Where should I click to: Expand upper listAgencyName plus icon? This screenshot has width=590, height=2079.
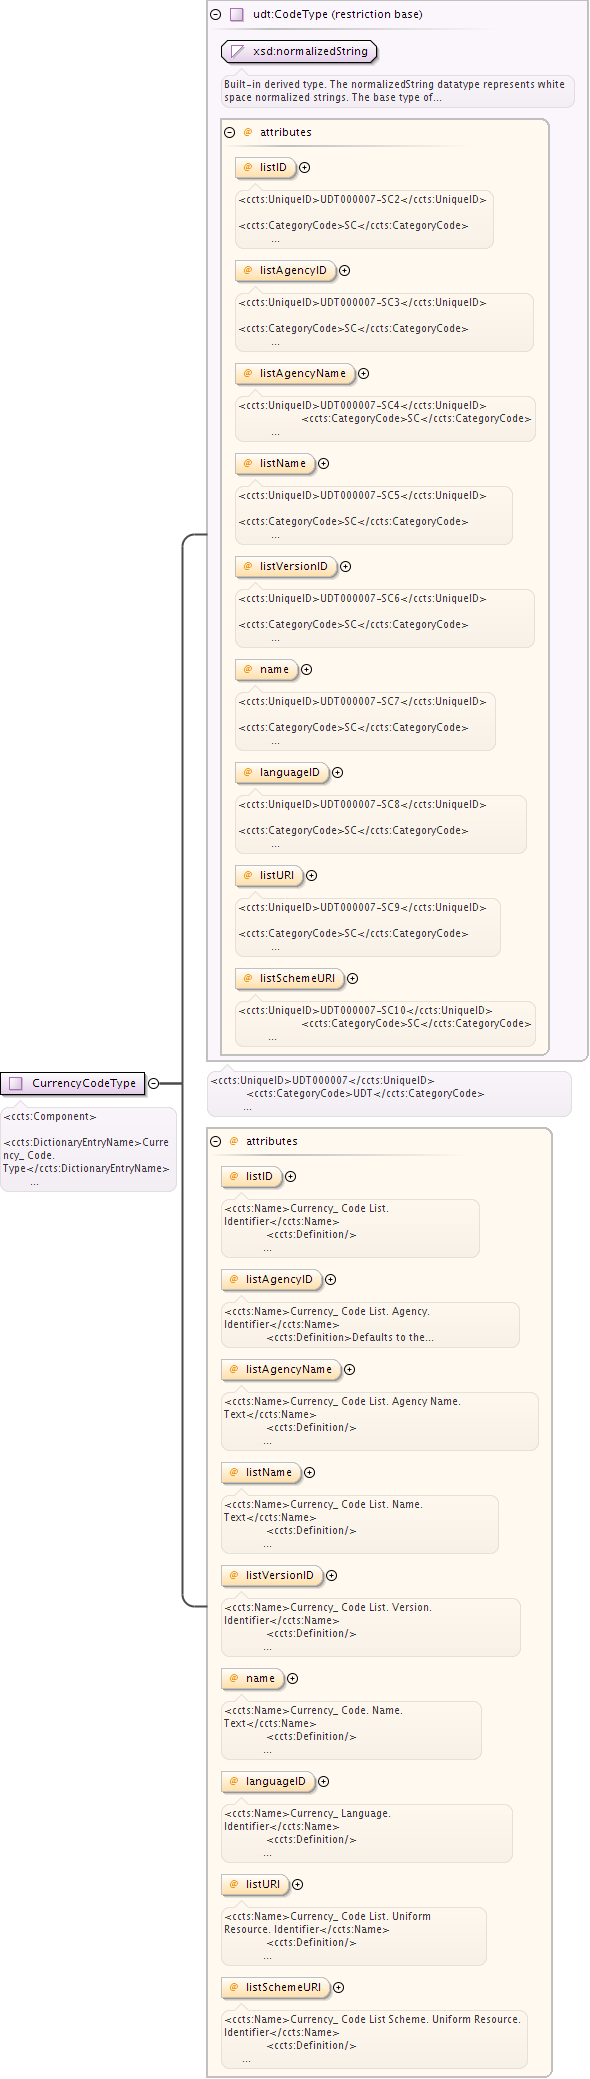[x=364, y=374]
